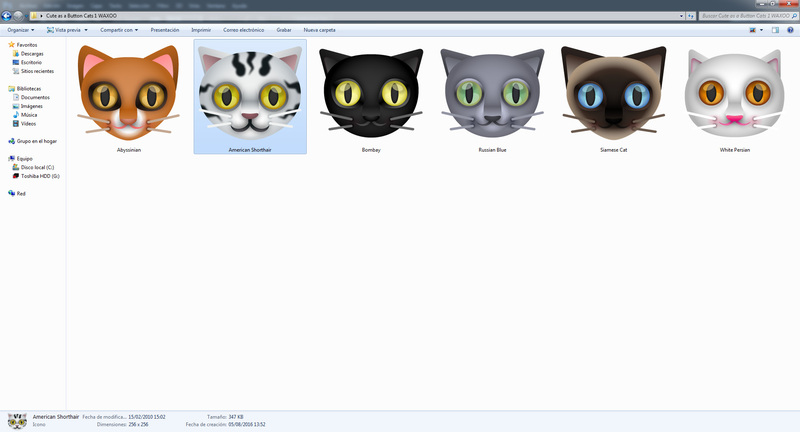The width and height of the screenshot is (800, 432).
Task: Select the Siamese Cat icon file
Action: (613, 93)
